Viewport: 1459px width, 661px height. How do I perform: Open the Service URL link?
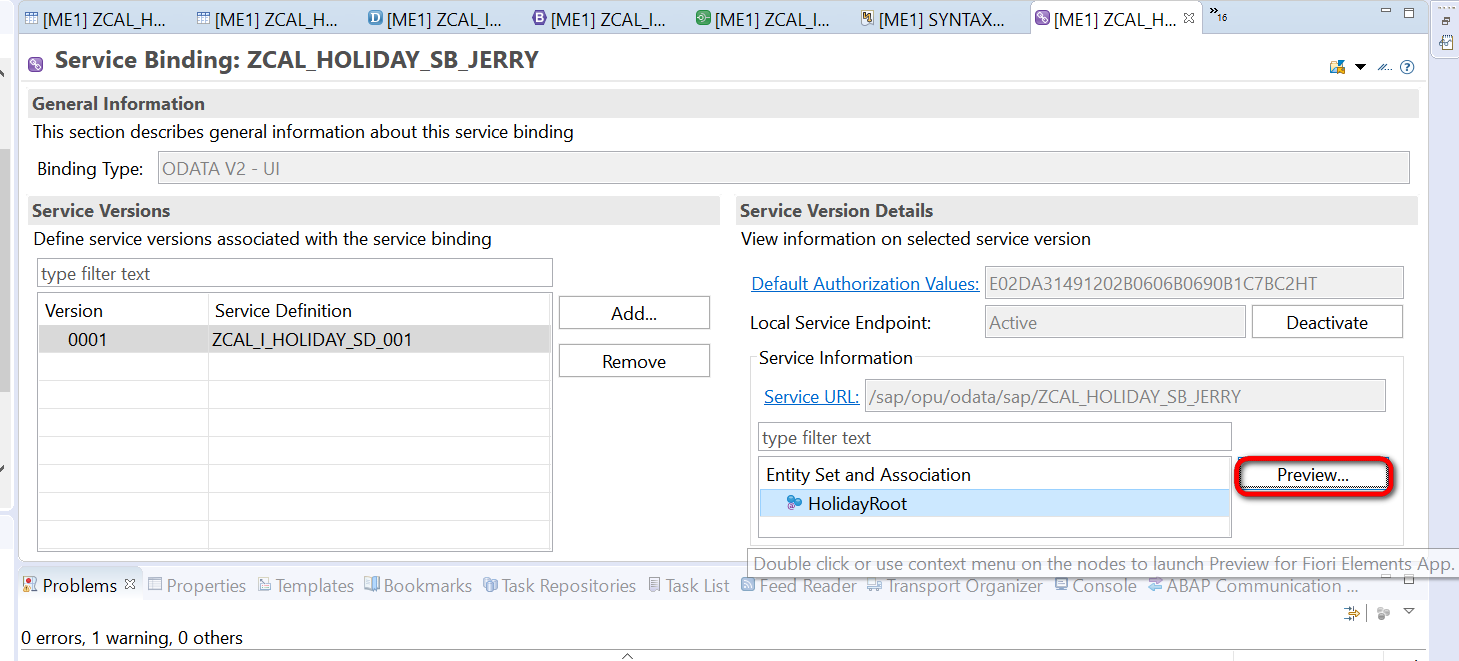click(811, 396)
